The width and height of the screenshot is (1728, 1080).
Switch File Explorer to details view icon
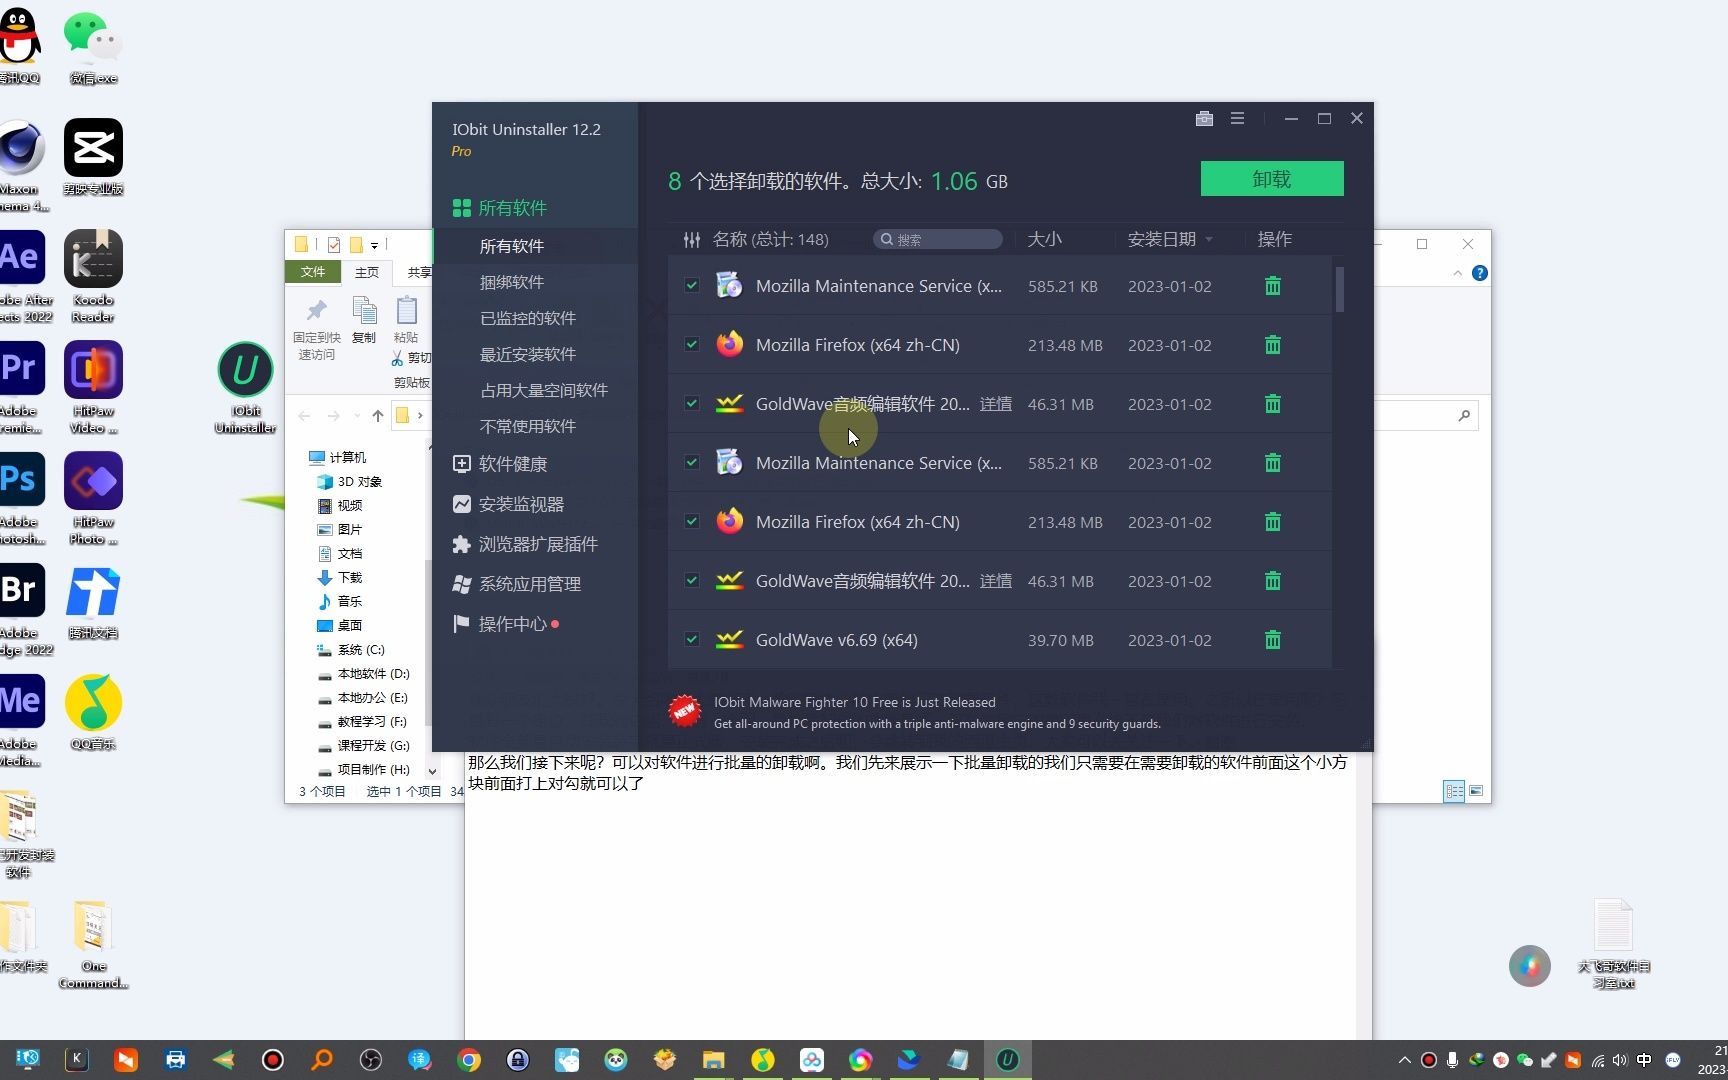[x=1454, y=791]
